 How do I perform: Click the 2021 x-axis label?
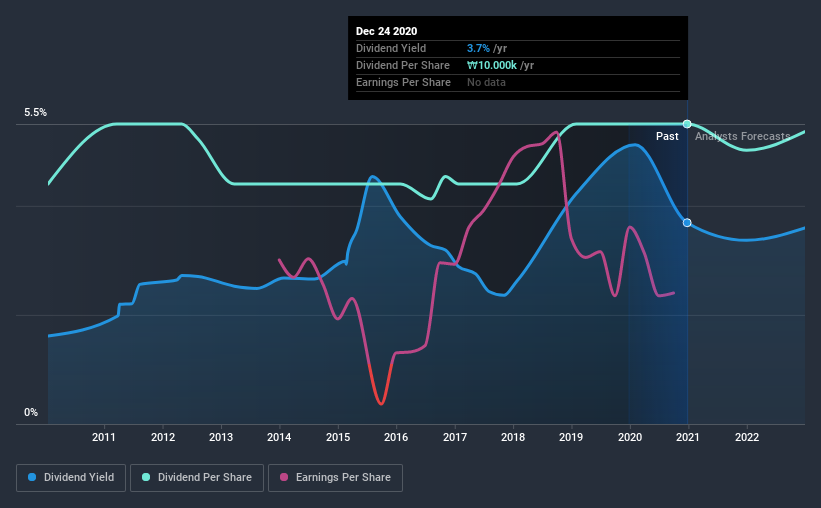pos(687,437)
